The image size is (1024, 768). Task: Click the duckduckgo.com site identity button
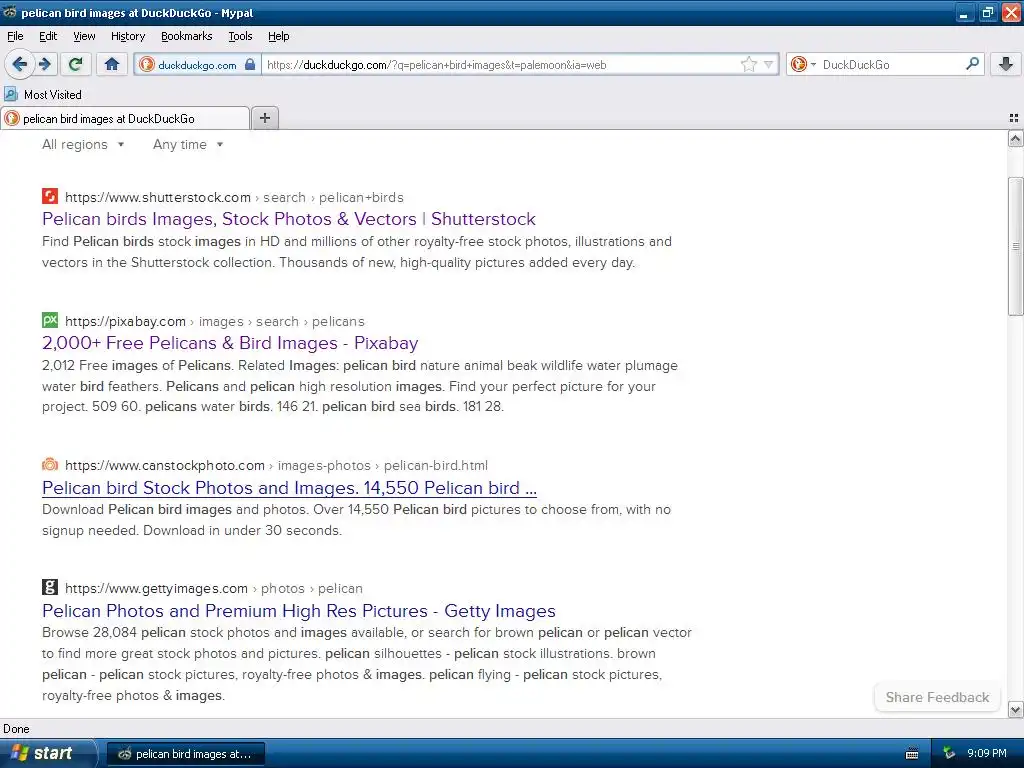coord(197,65)
